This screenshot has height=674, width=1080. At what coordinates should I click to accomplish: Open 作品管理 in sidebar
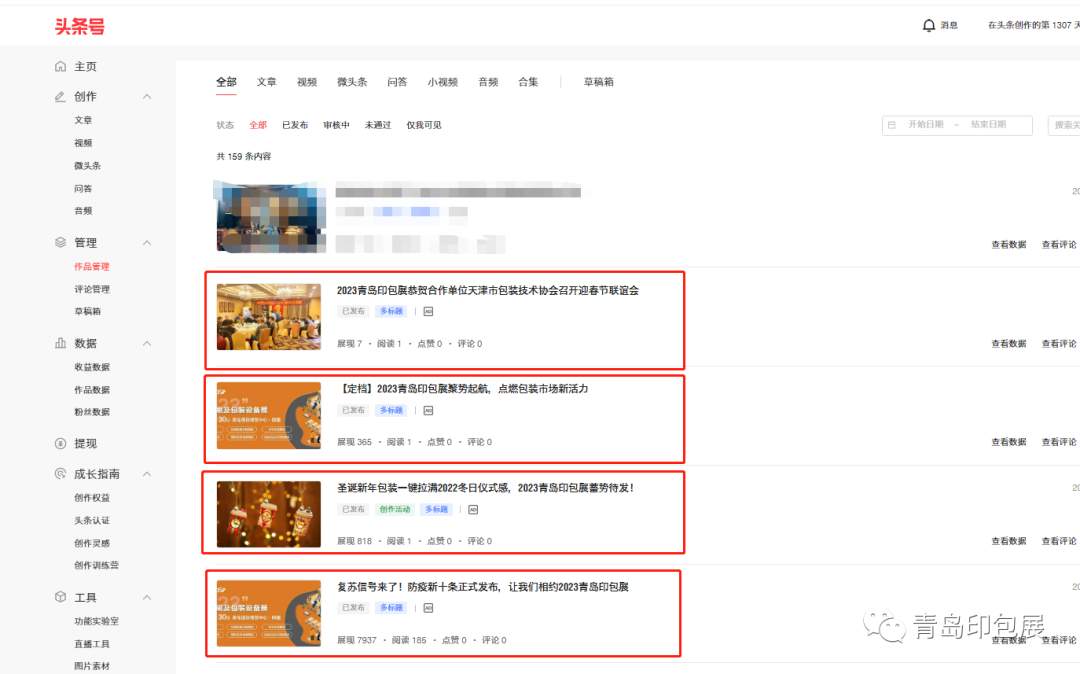[92, 266]
